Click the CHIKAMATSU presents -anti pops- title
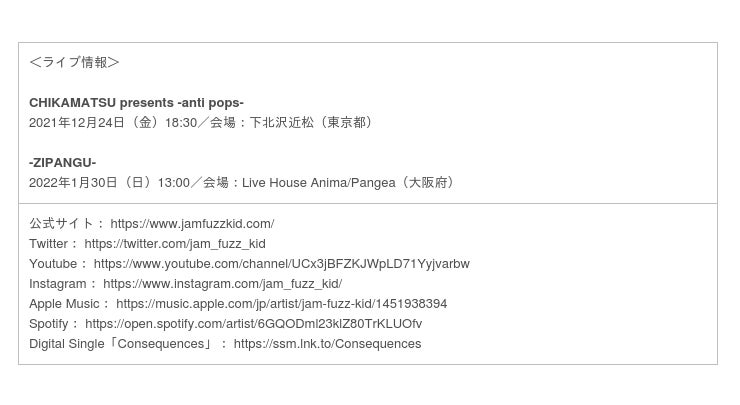Viewport: 740px width, 405px height. pos(136,102)
